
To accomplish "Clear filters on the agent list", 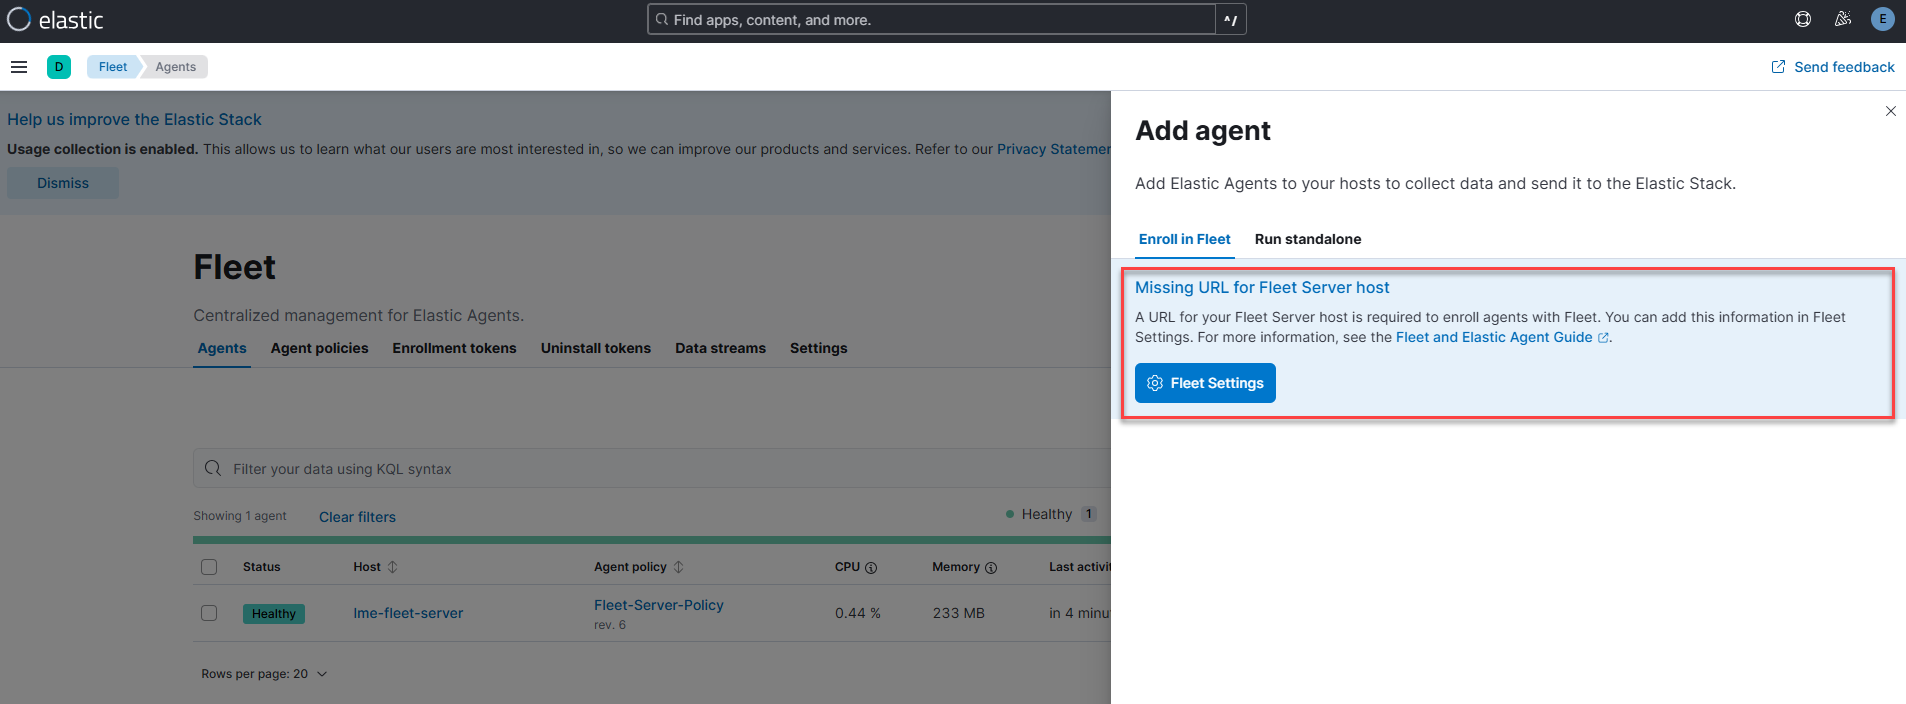I will tap(357, 517).
